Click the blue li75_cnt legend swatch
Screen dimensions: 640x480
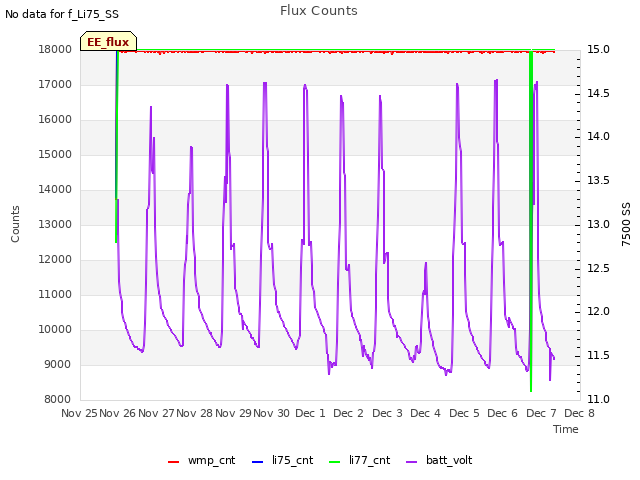(x=258, y=462)
